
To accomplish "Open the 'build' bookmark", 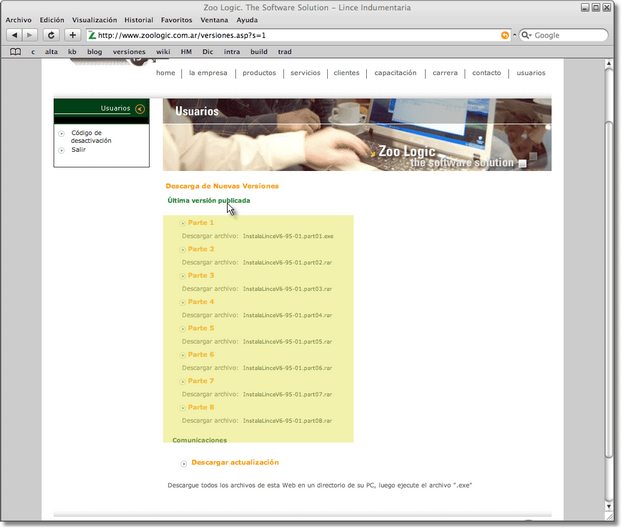I will 259,52.
